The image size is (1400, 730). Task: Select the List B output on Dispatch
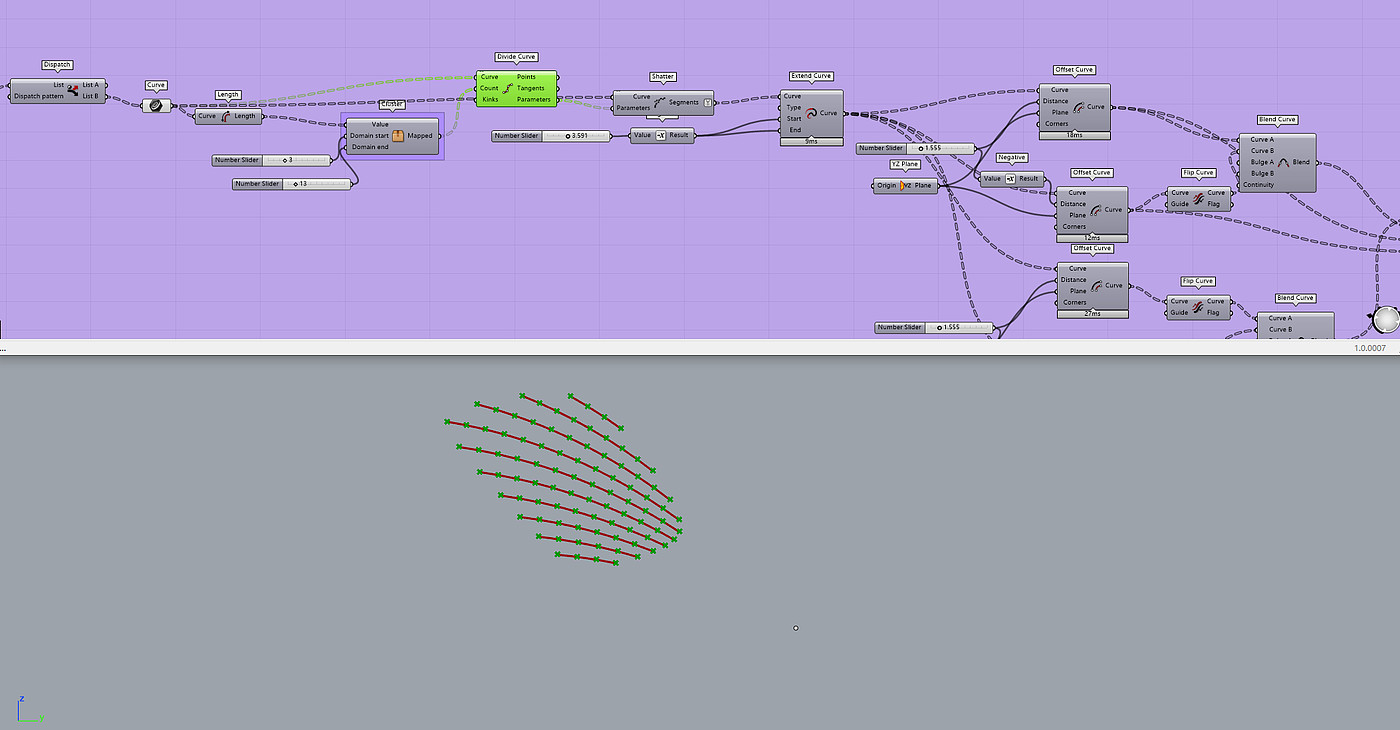[x=93, y=96]
